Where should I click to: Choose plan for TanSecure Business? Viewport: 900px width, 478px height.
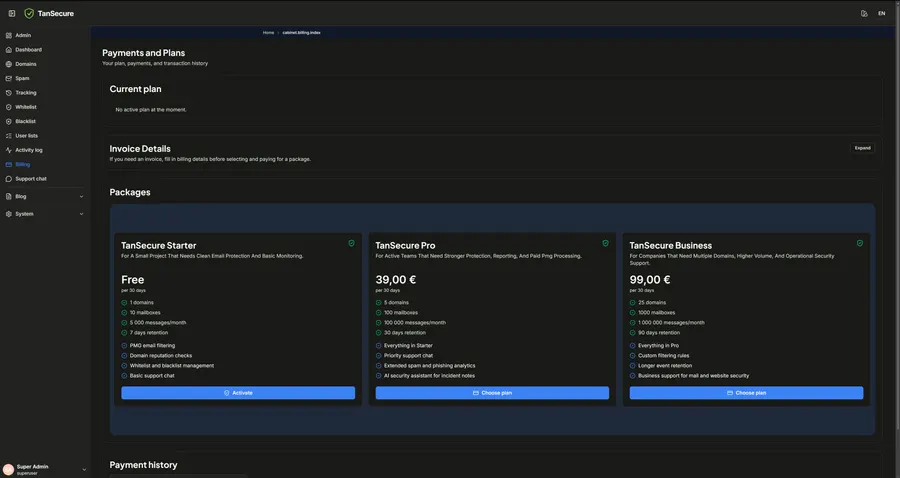[x=746, y=393]
